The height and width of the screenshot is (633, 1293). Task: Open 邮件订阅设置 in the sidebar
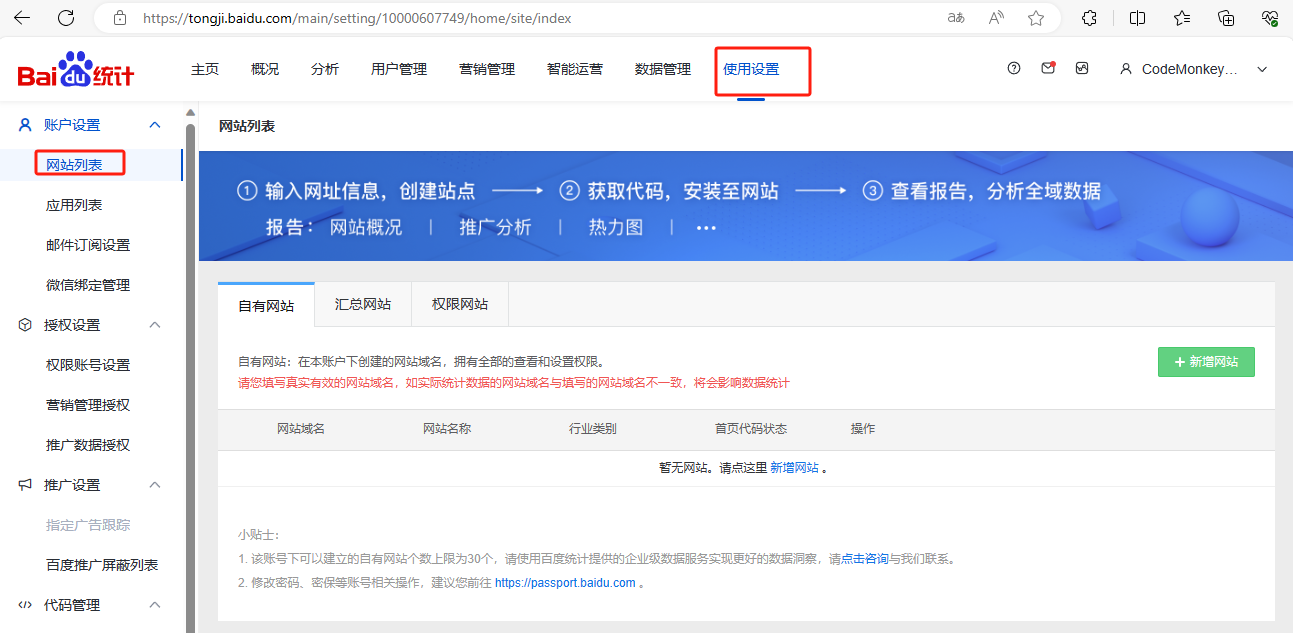tap(88, 245)
